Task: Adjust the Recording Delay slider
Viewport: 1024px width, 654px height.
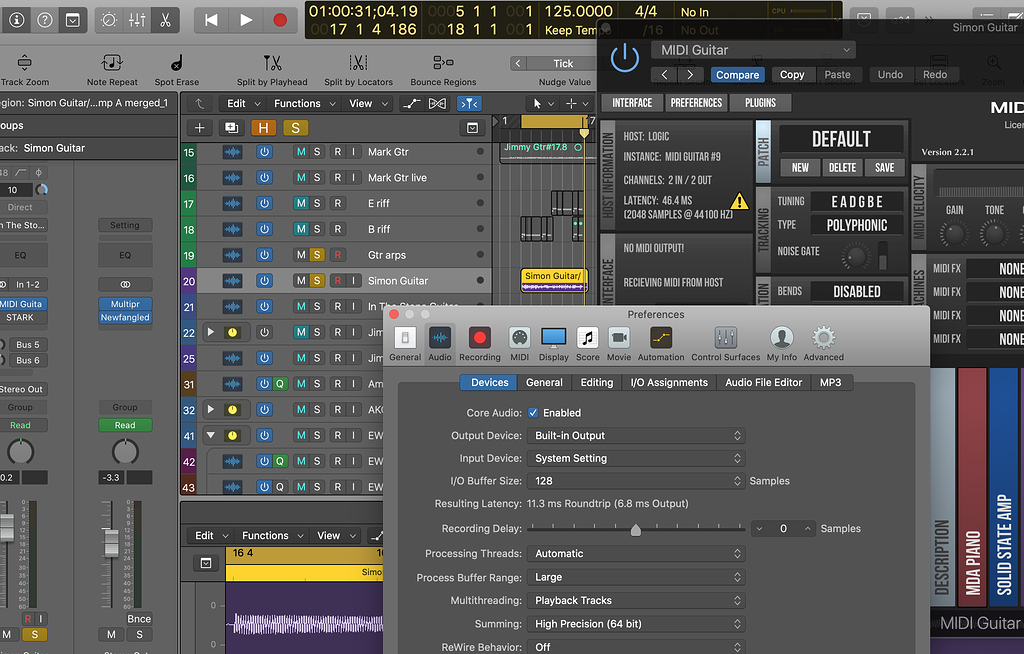Action: click(635, 529)
